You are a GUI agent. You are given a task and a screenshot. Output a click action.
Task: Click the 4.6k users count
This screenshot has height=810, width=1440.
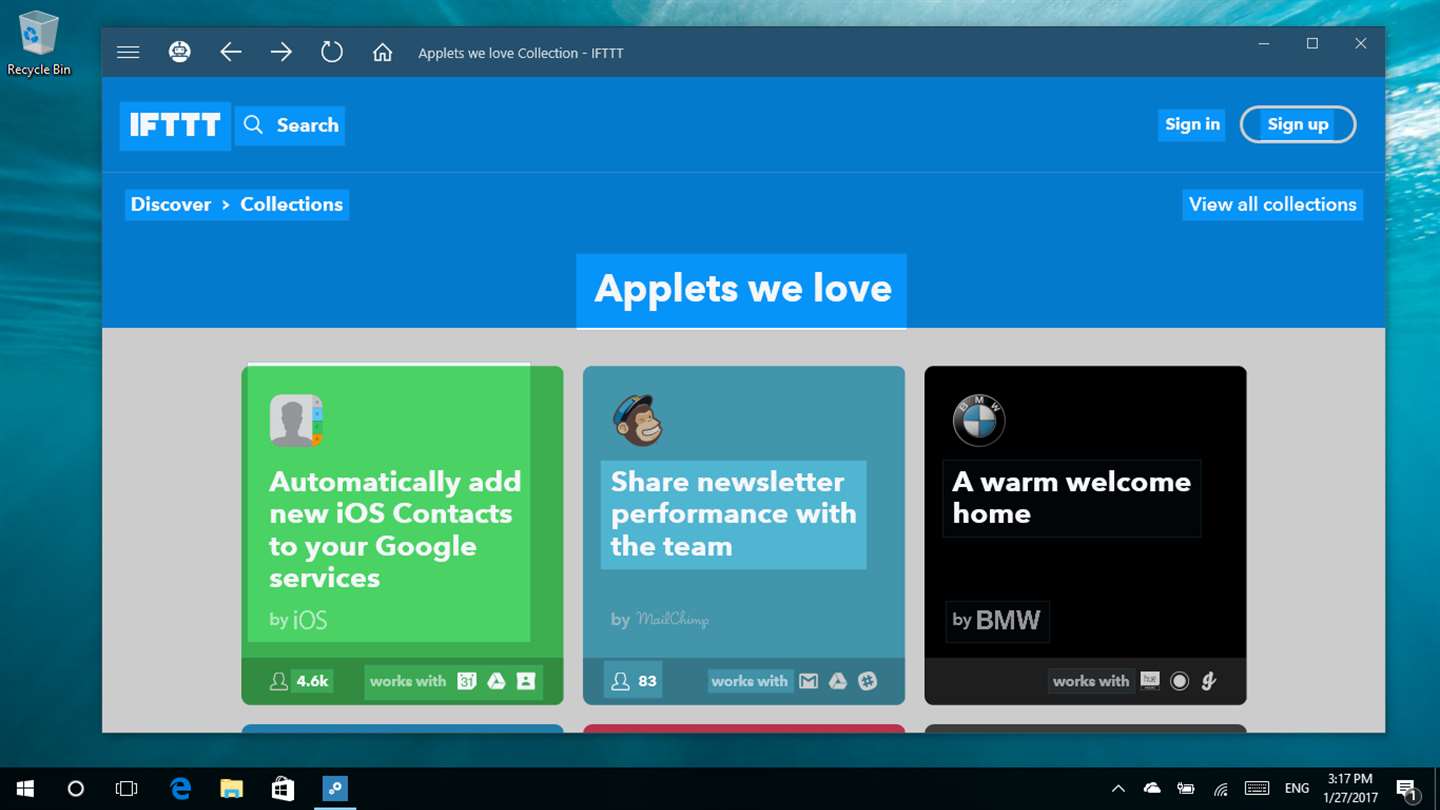pos(312,681)
